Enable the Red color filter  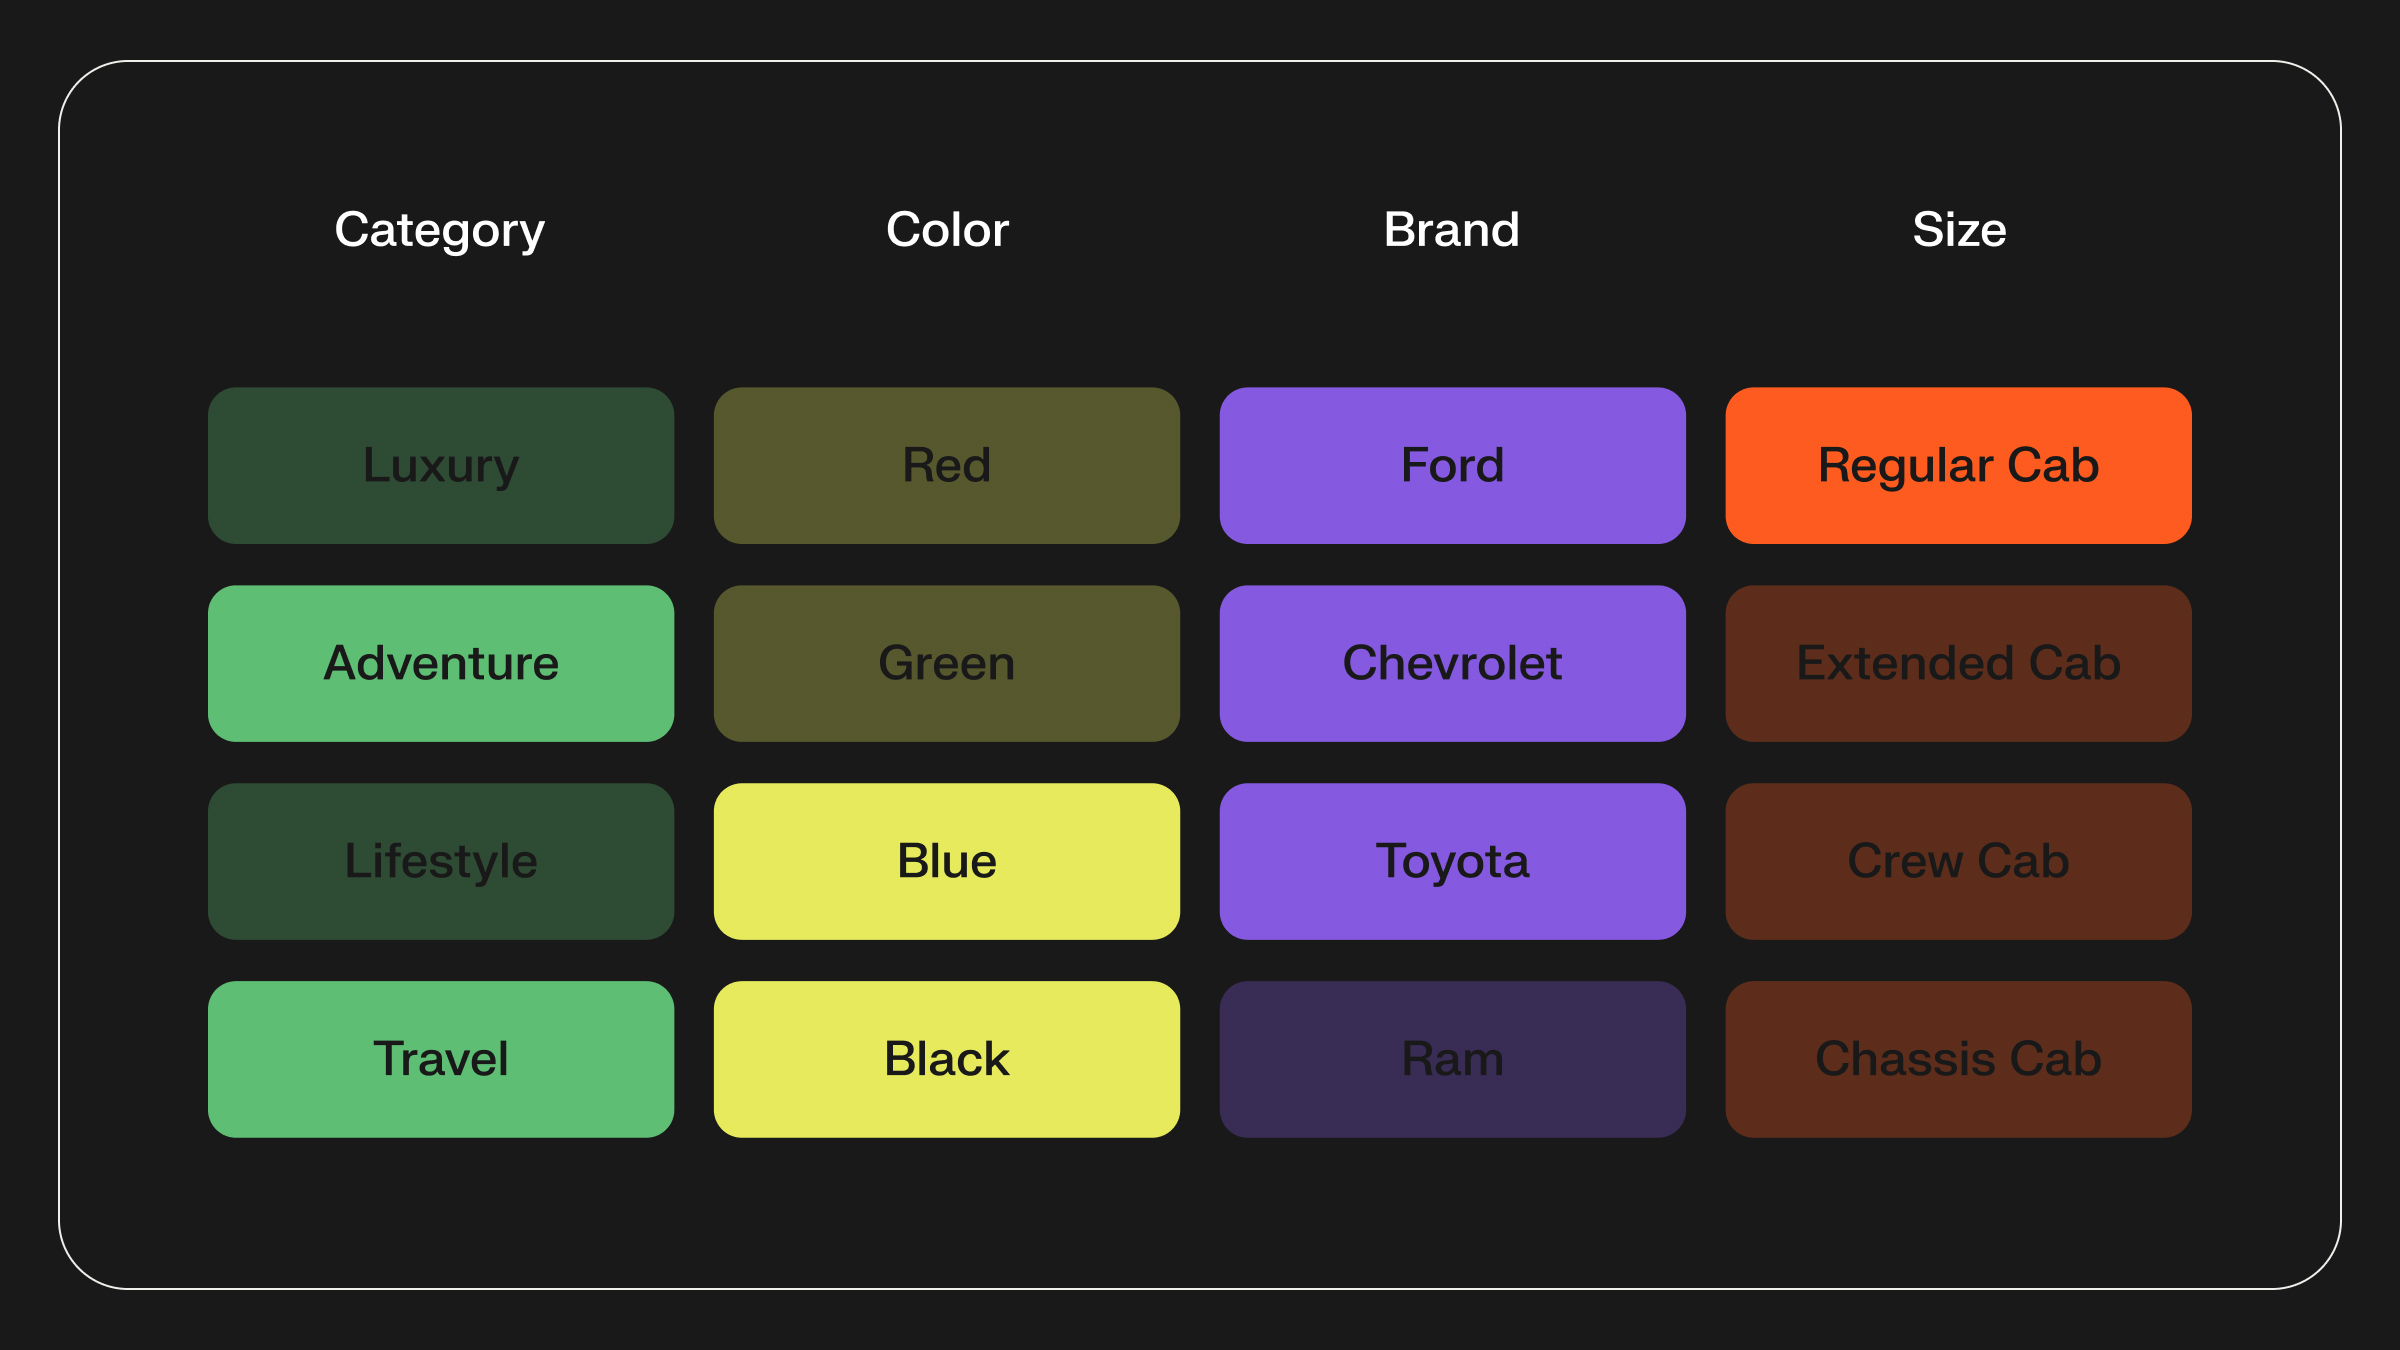click(947, 466)
